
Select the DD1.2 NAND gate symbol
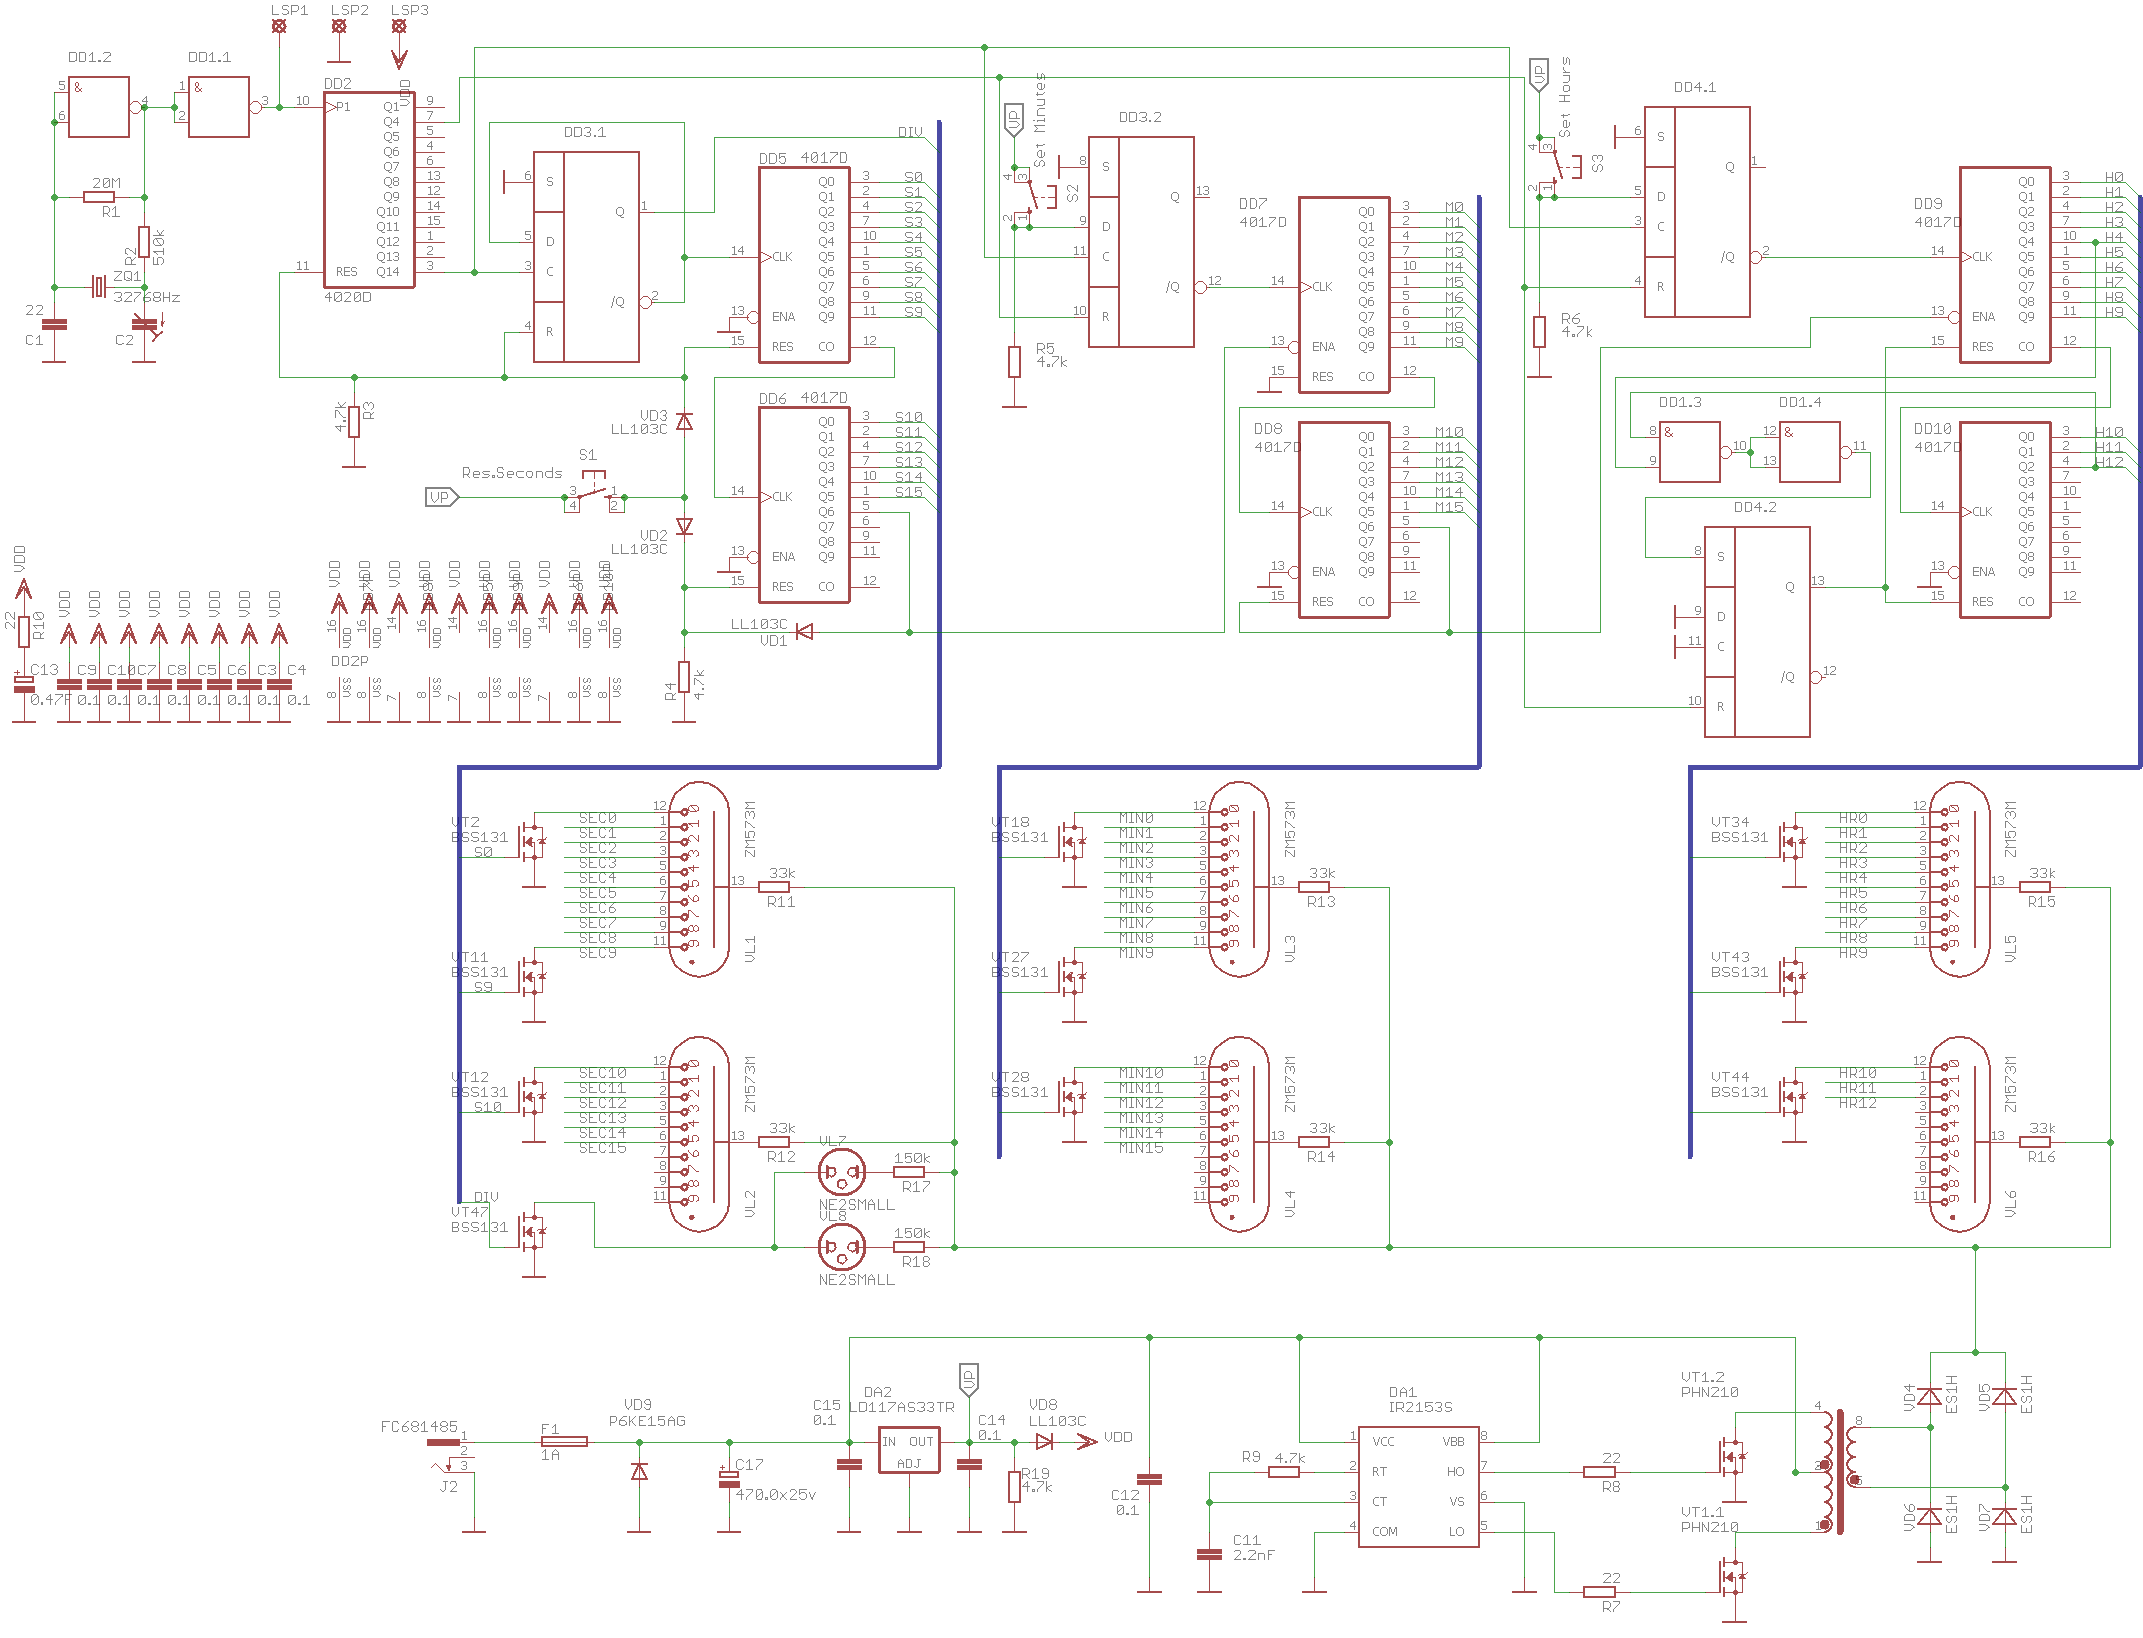point(99,107)
